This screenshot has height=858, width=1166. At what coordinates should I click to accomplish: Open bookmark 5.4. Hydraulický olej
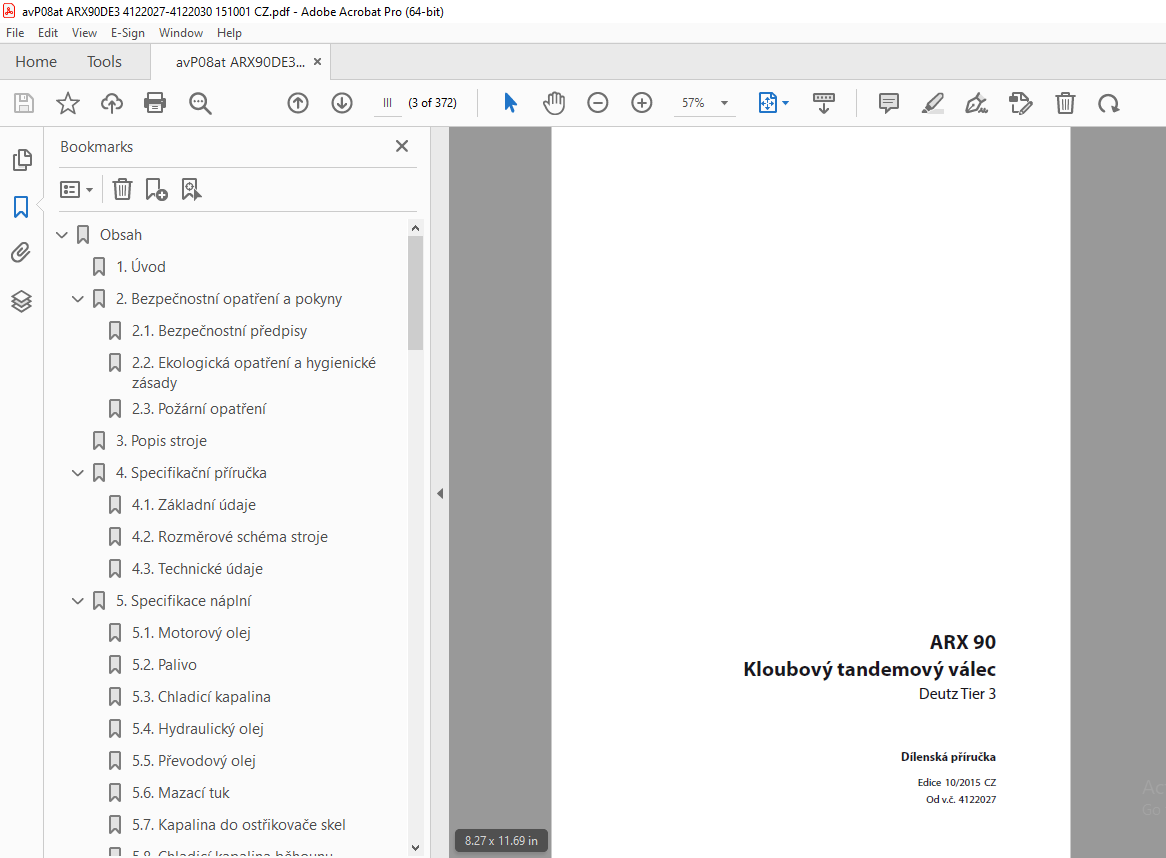click(198, 729)
